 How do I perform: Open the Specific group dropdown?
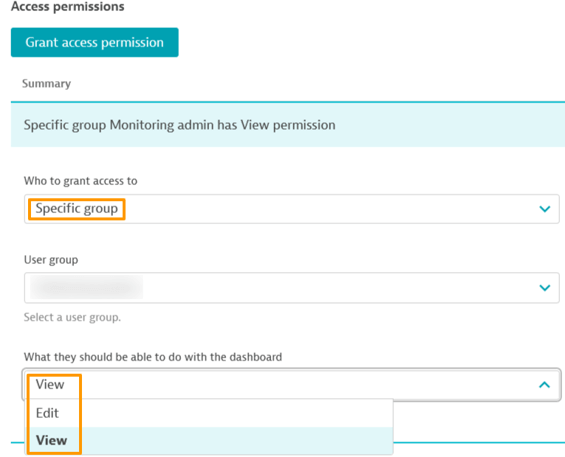[x=292, y=209]
